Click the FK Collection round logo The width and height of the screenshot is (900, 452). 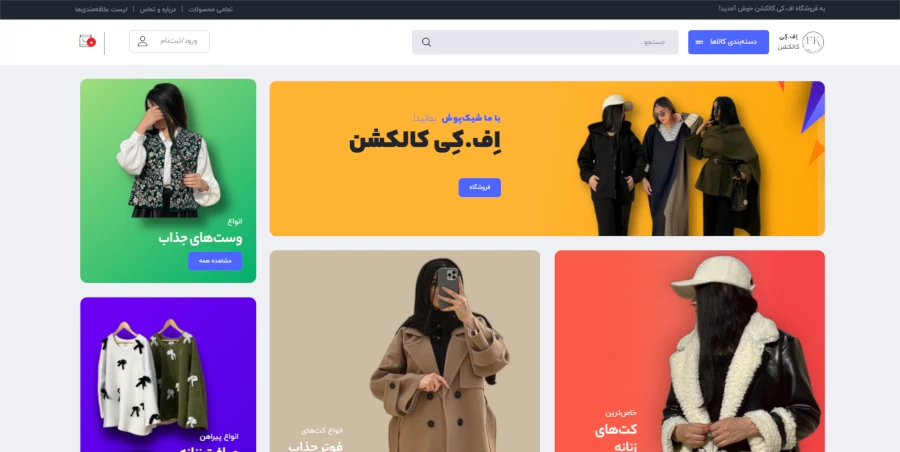pyautogui.click(x=813, y=42)
